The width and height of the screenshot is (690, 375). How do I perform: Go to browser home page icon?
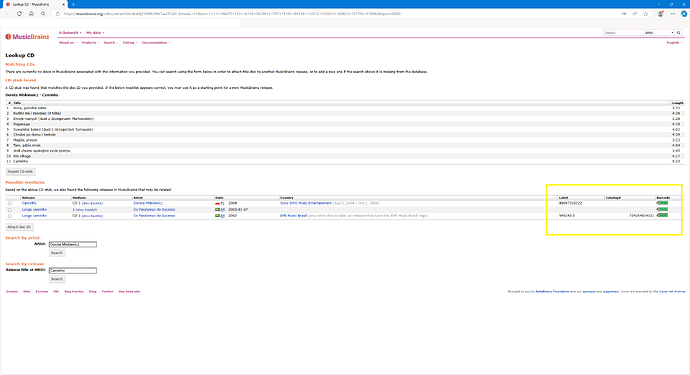[x=31, y=14]
